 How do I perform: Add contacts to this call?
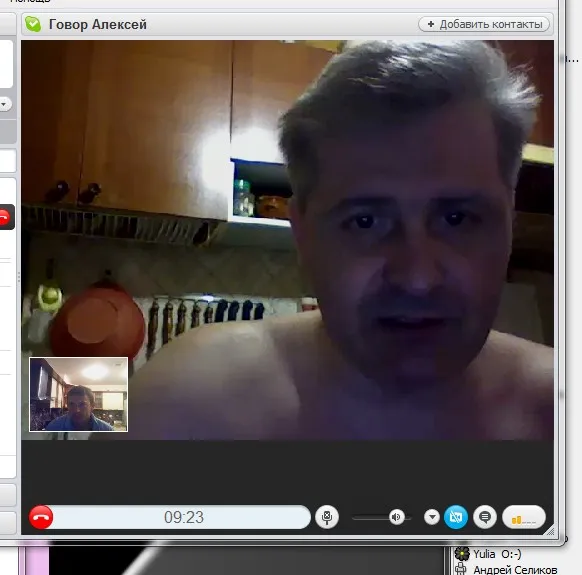[484, 24]
